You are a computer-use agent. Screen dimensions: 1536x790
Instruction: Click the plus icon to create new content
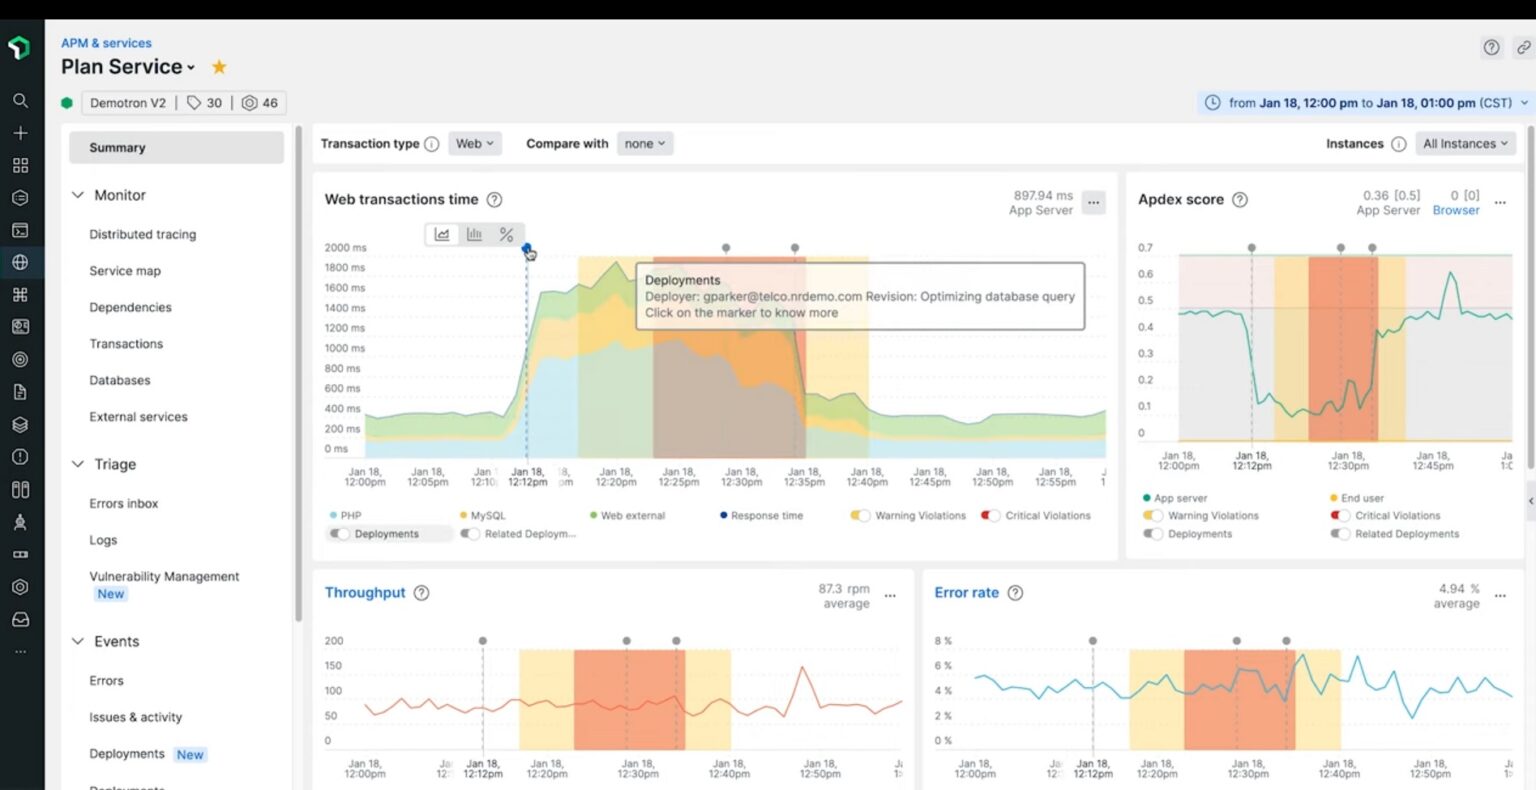pos(20,132)
